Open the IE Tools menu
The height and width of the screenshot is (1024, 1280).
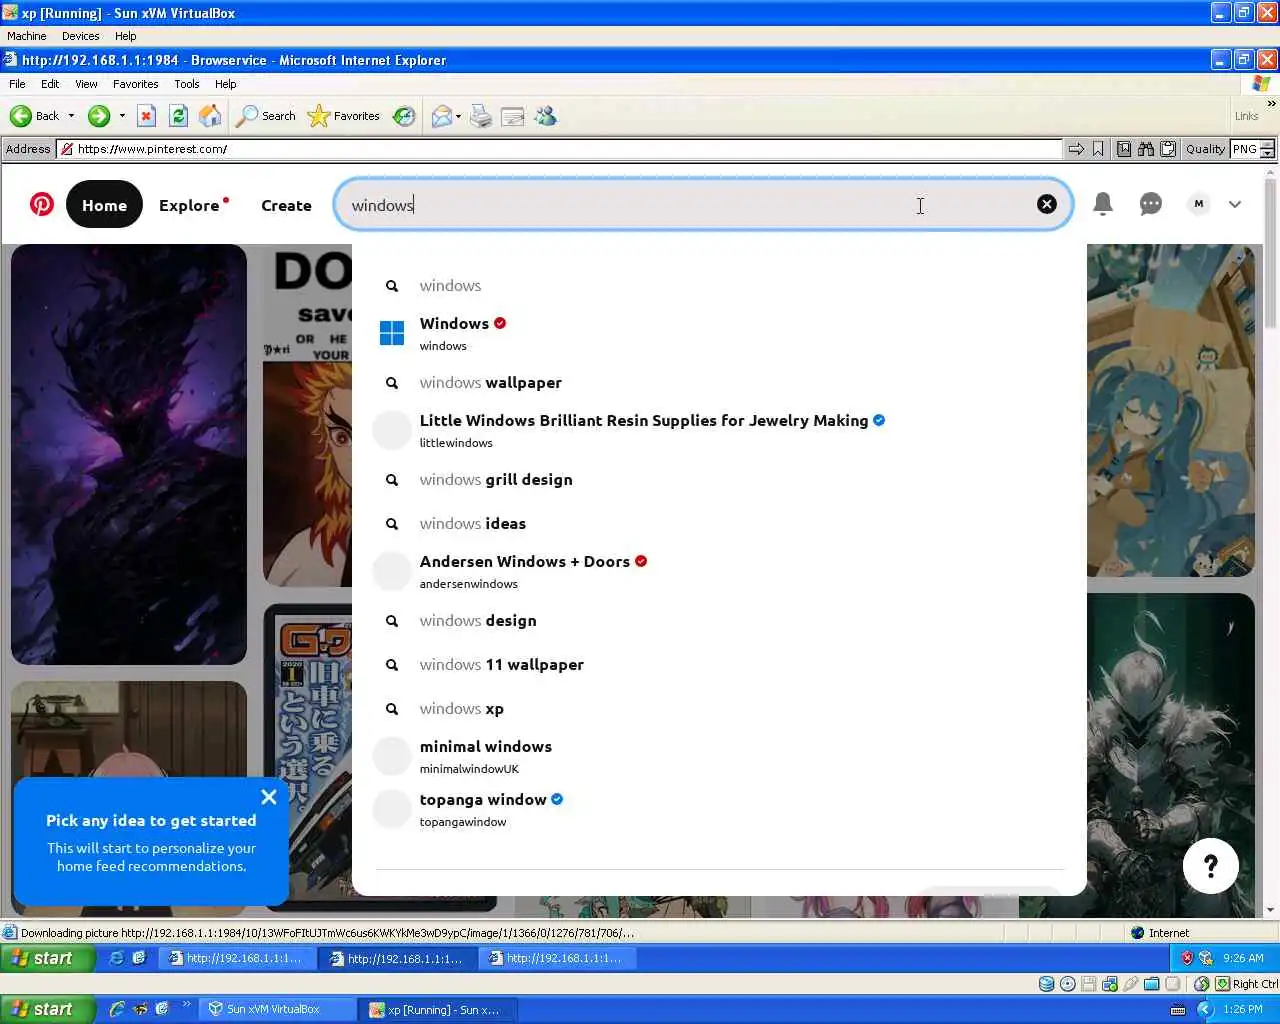click(186, 84)
